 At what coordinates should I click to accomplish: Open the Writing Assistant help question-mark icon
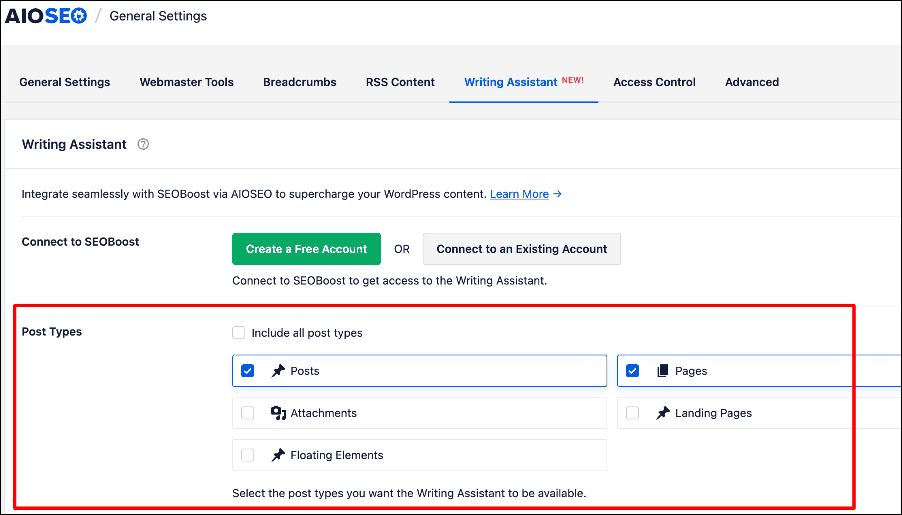pyautogui.click(x=143, y=144)
